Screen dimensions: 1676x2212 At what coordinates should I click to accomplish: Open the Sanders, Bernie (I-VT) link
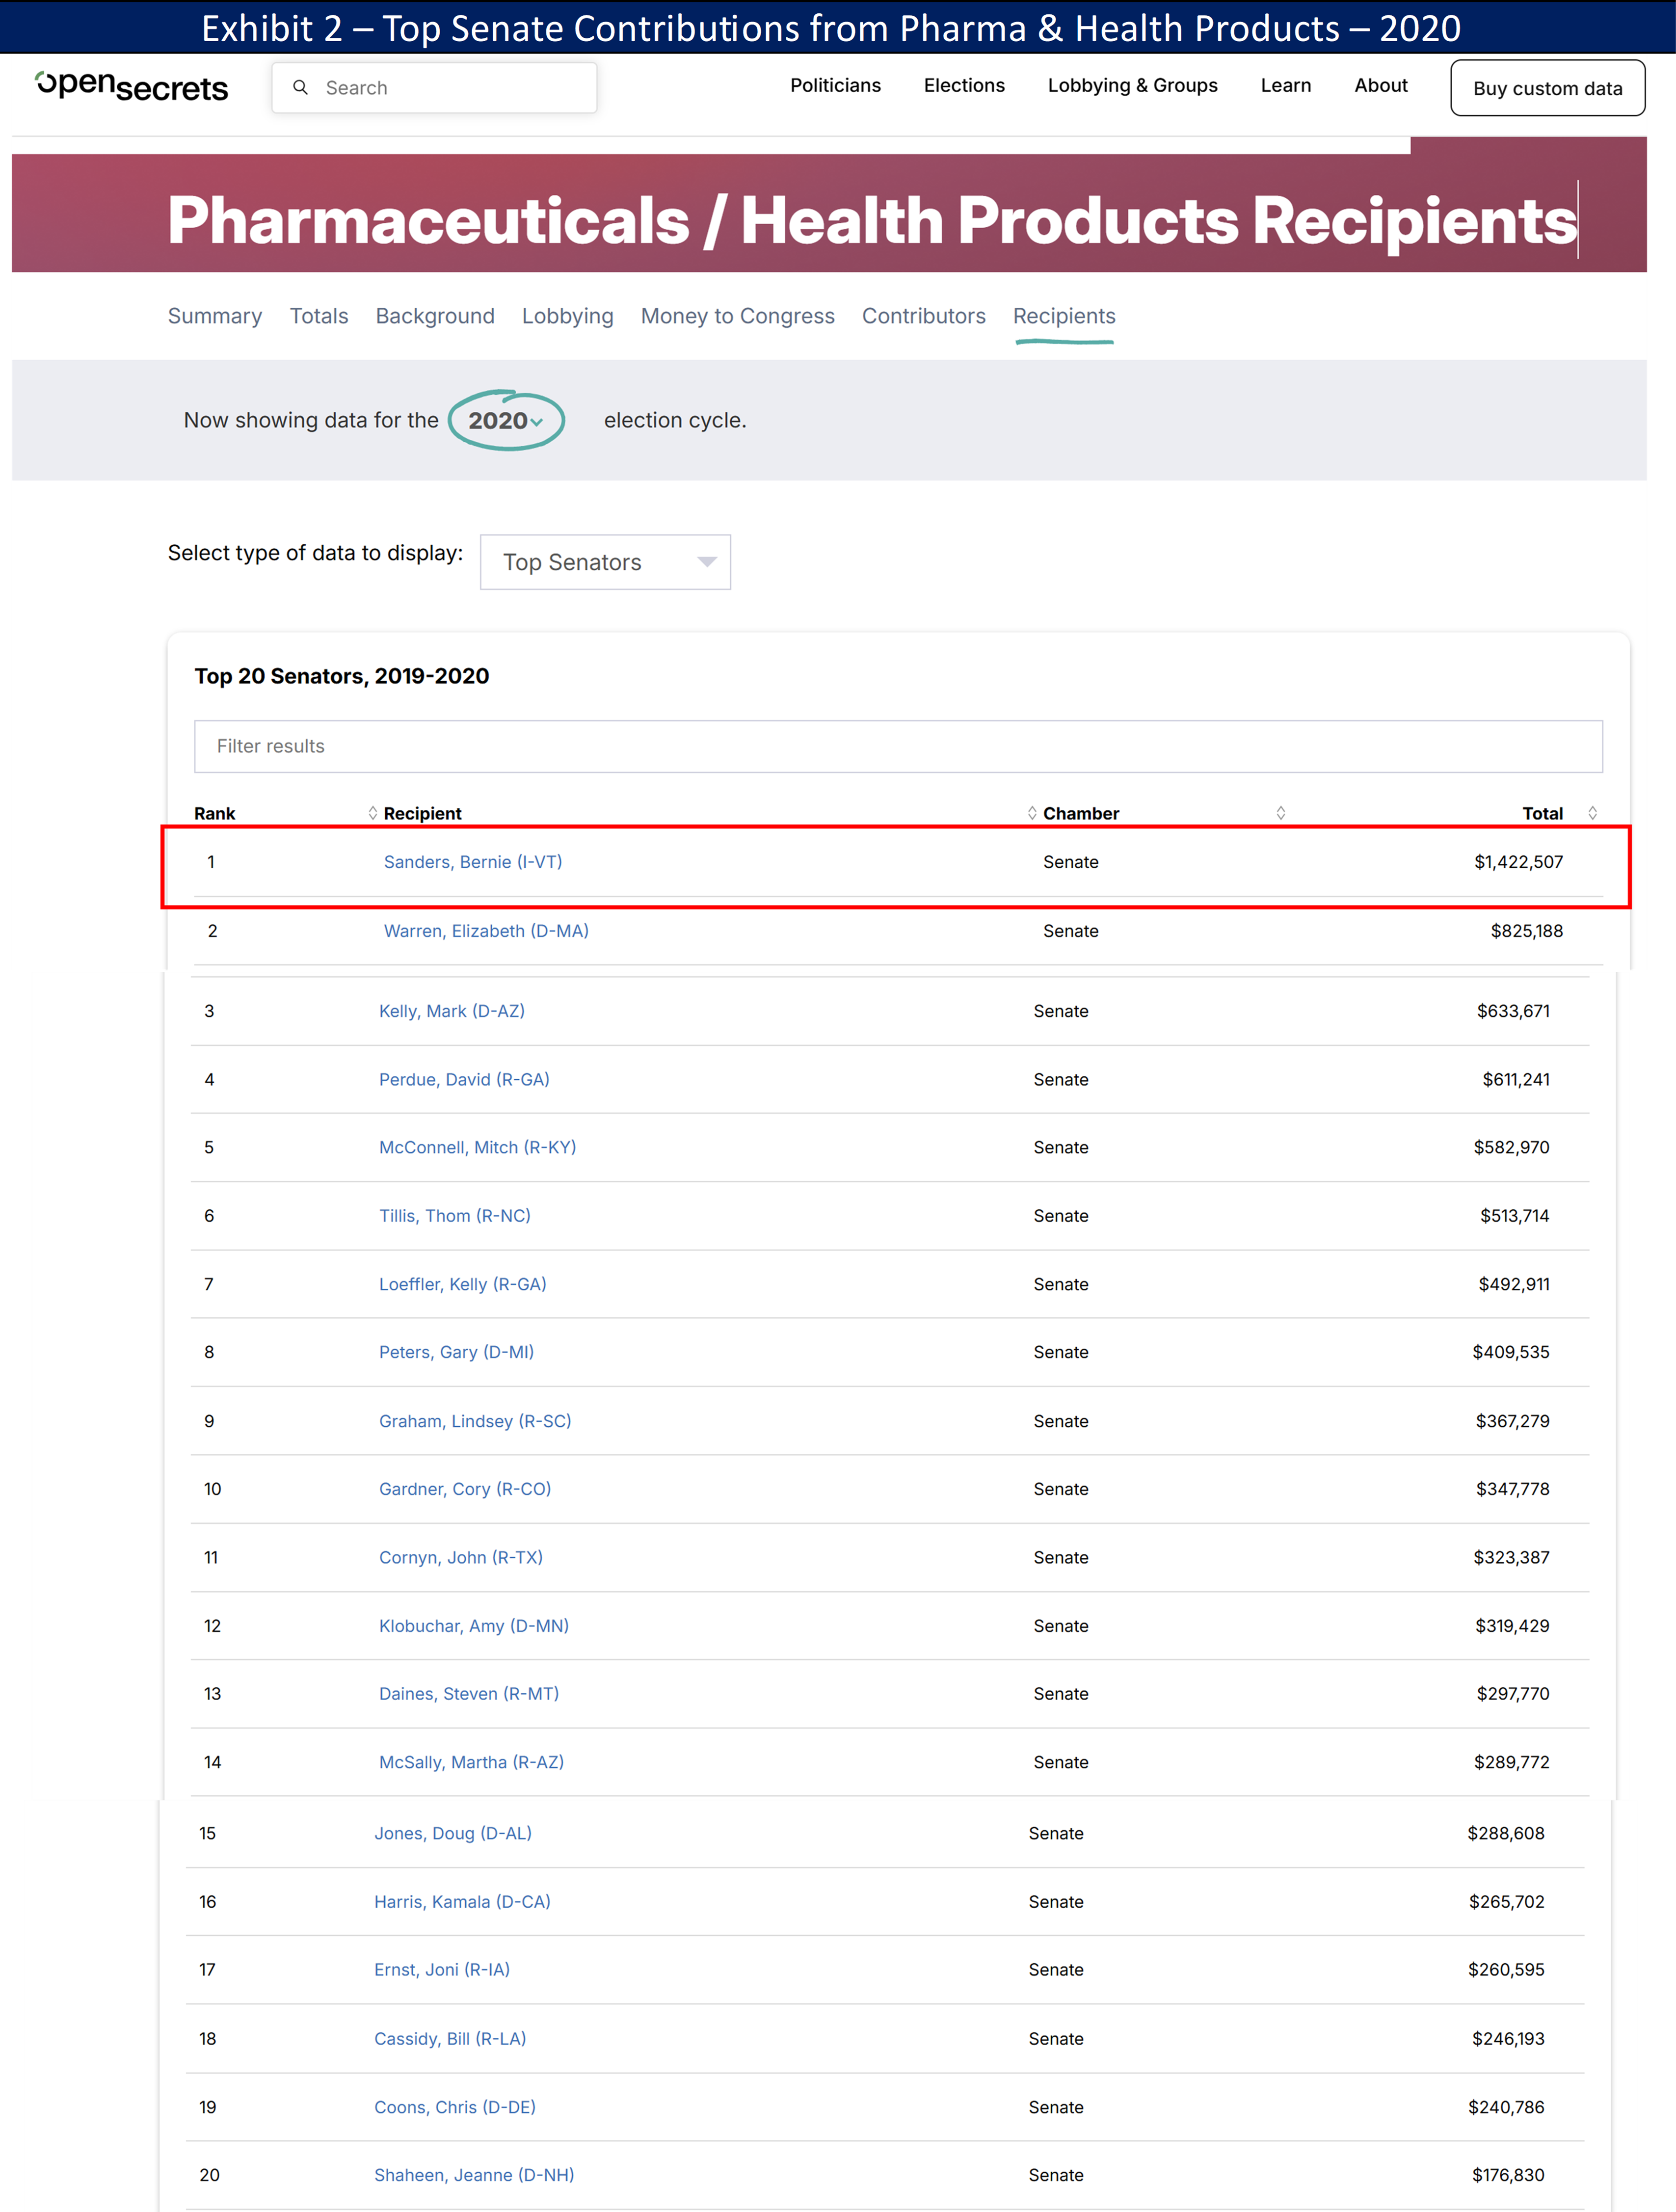tap(472, 862)
